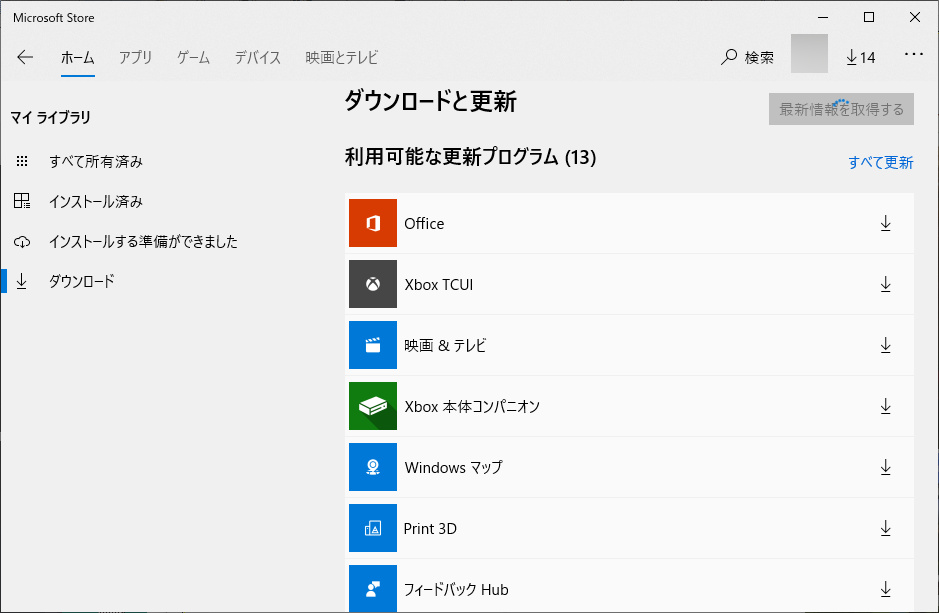
Task: Download the Print 3D update
Action: [886, 529]
